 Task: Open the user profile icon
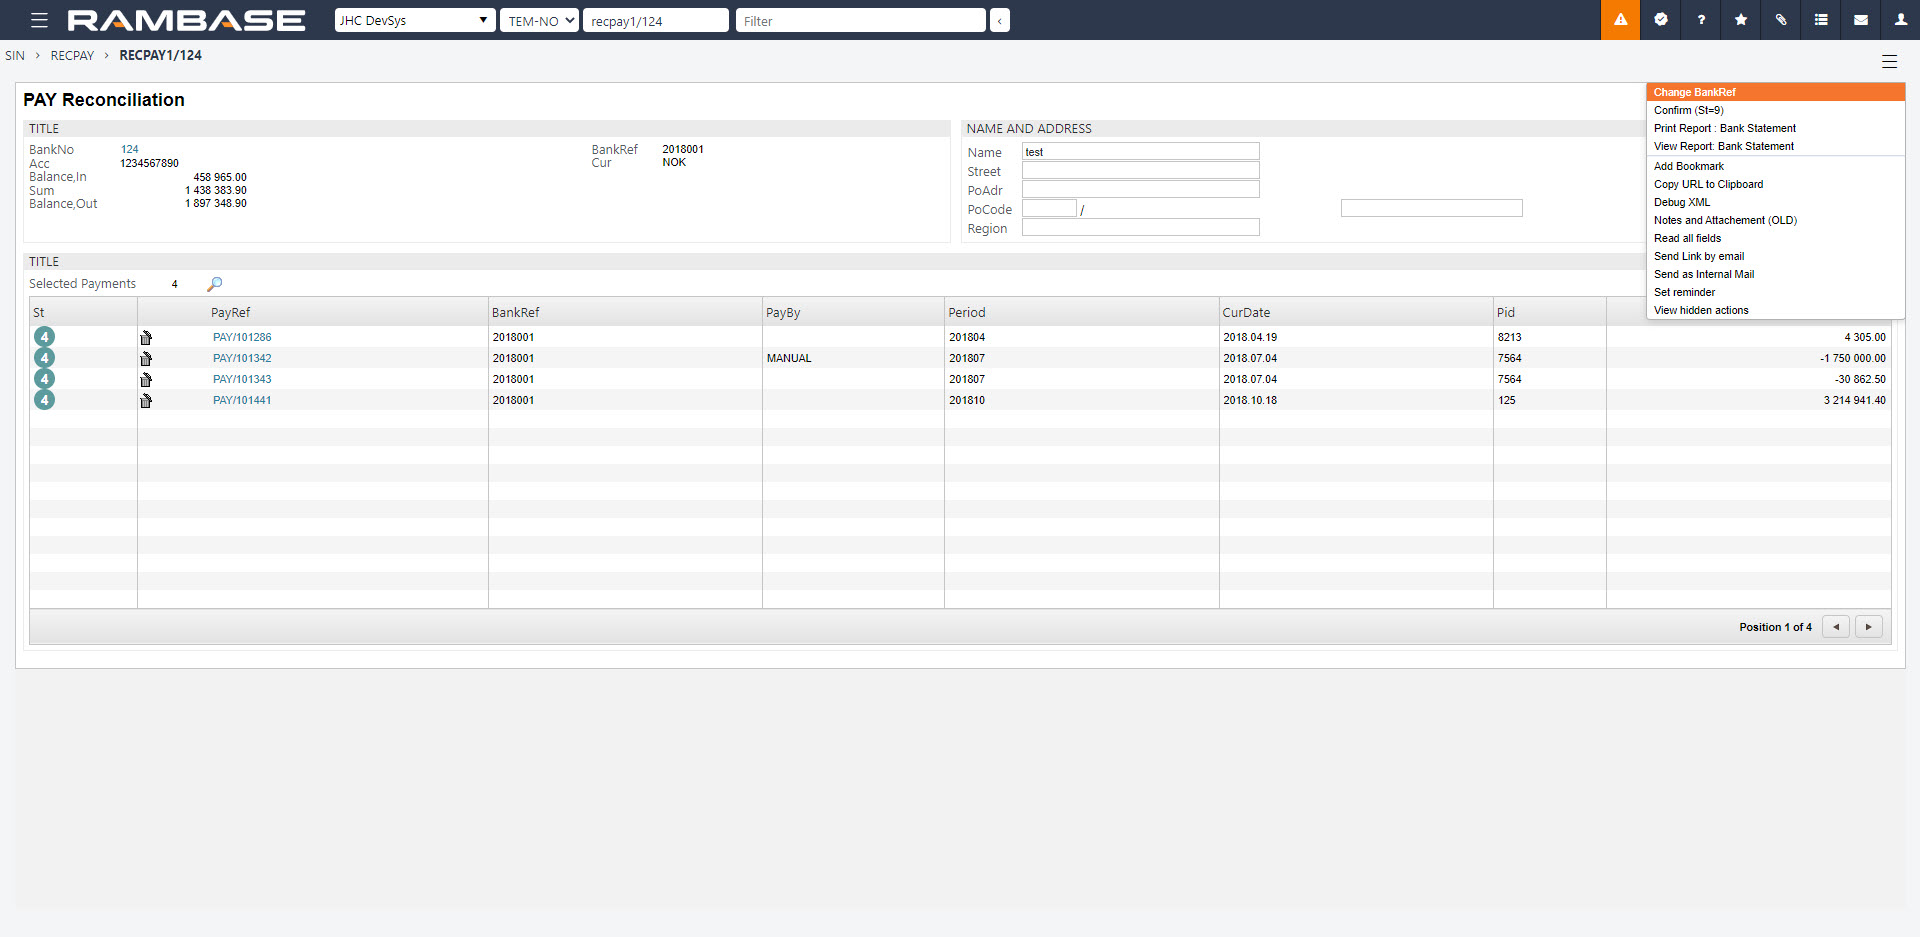click(x=1901, y=20)
